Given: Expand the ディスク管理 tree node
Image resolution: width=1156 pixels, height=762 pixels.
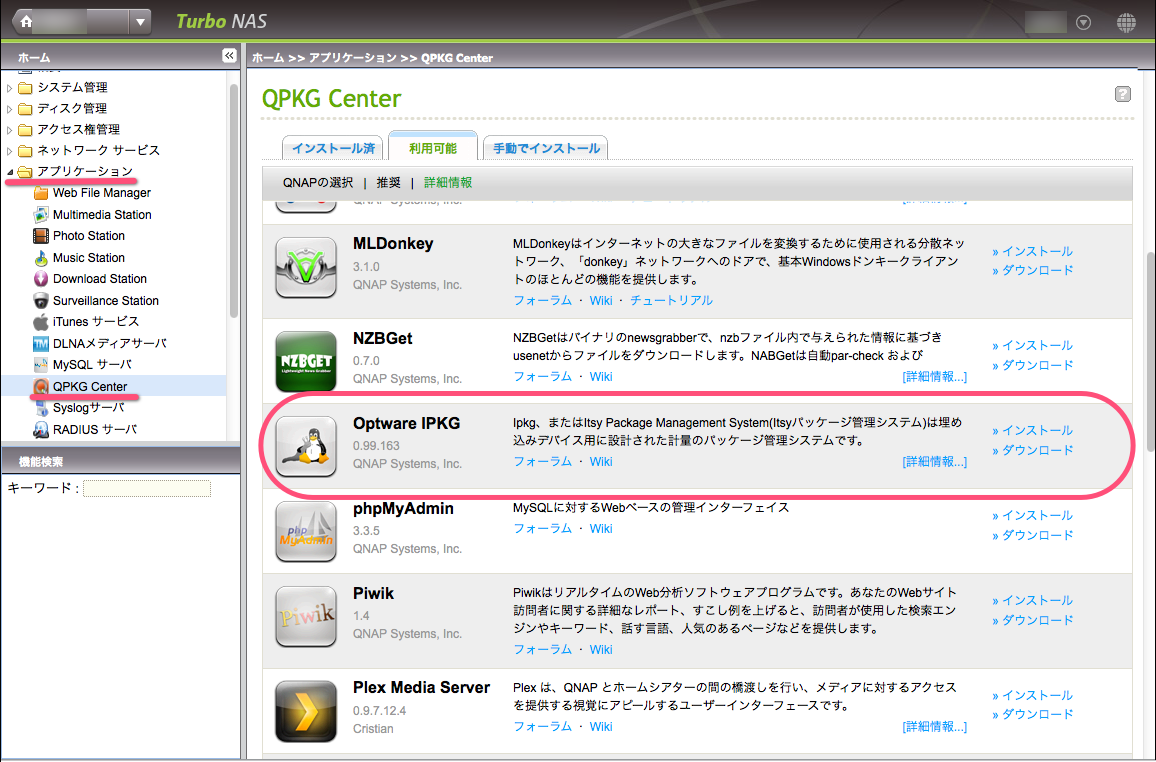Looking at the screenshot, I should coord(10,109).
